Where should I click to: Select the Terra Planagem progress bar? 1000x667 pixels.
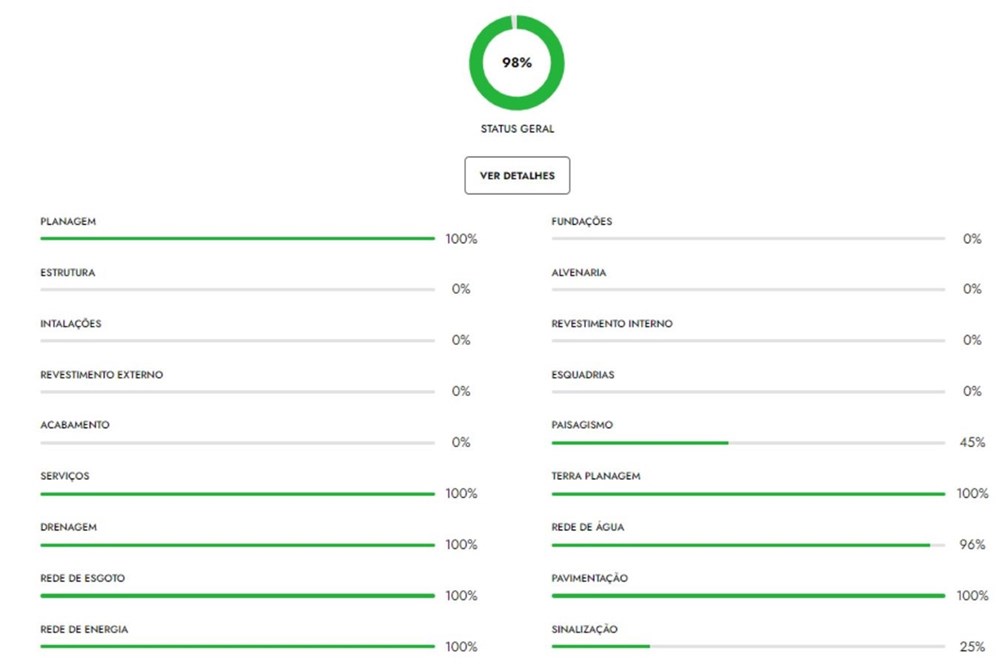pos(748,493)
